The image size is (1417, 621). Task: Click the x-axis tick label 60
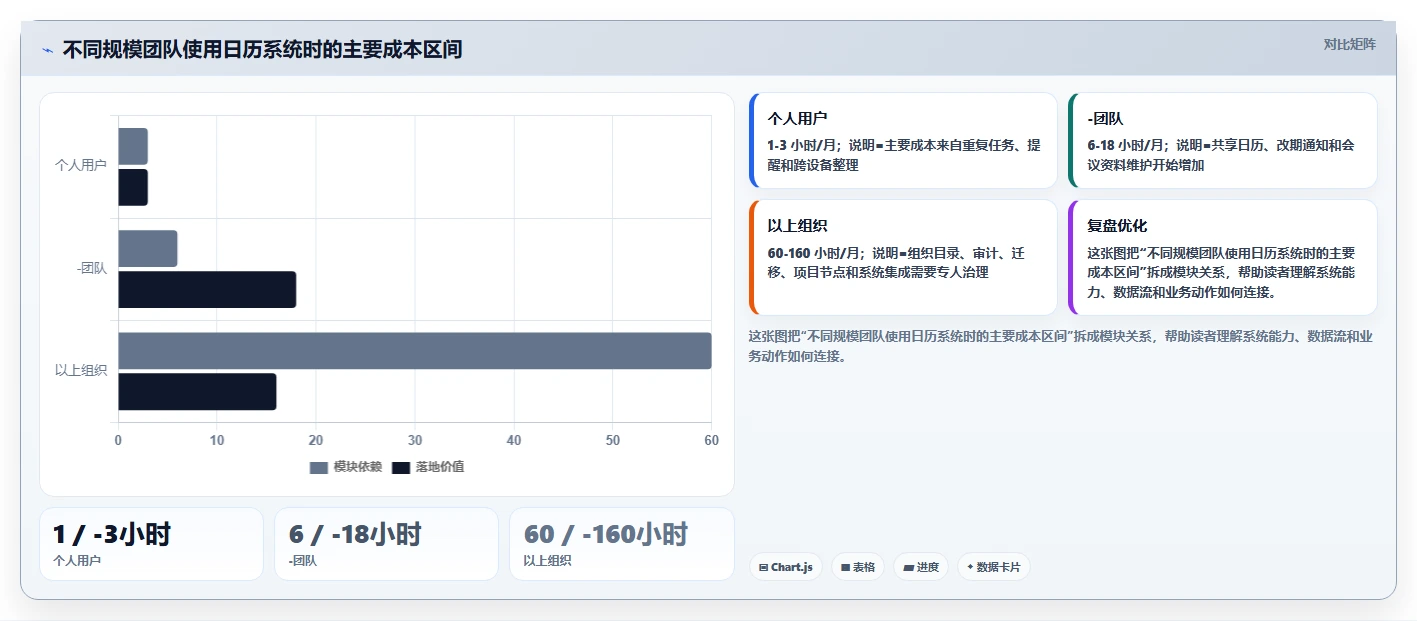click(711, 440)
